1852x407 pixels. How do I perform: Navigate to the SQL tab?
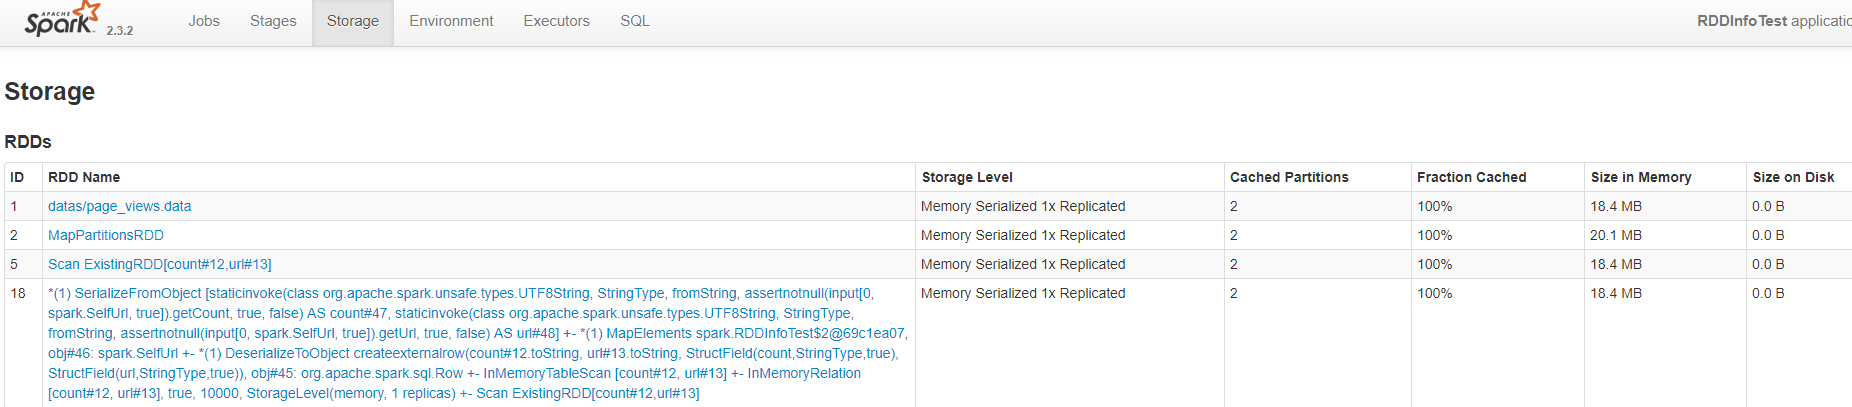(x=635, y=21)
